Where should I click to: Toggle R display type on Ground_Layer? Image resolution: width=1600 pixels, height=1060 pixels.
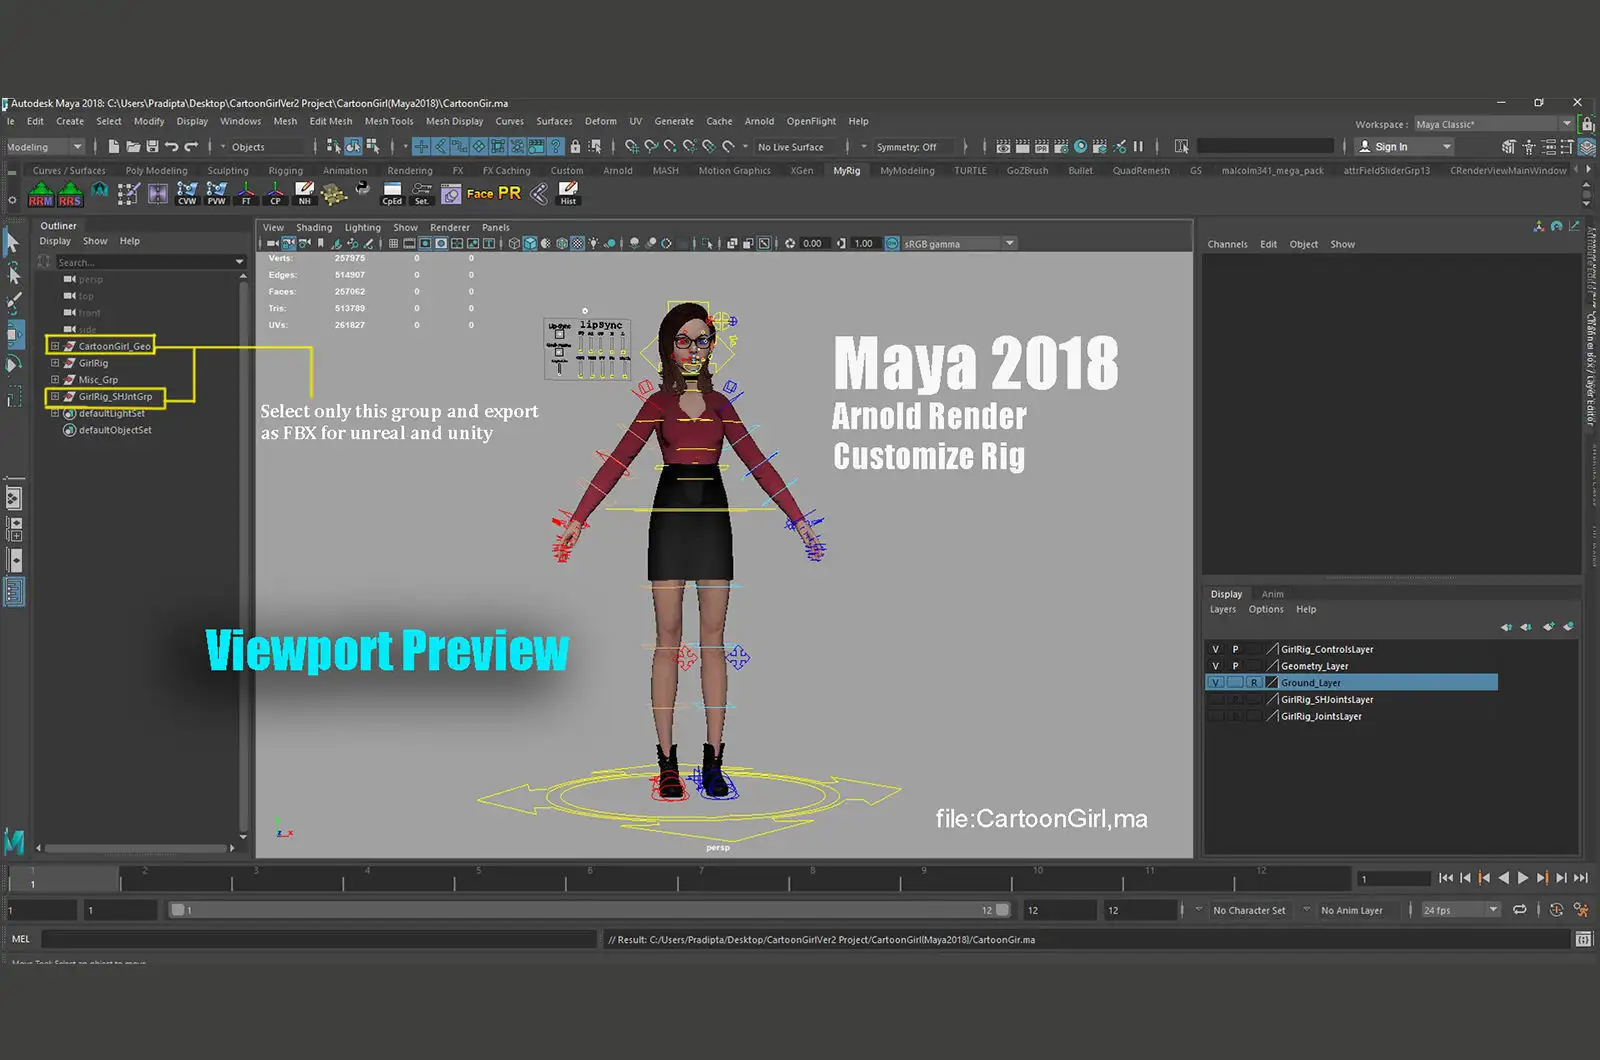click(1253, 683)
